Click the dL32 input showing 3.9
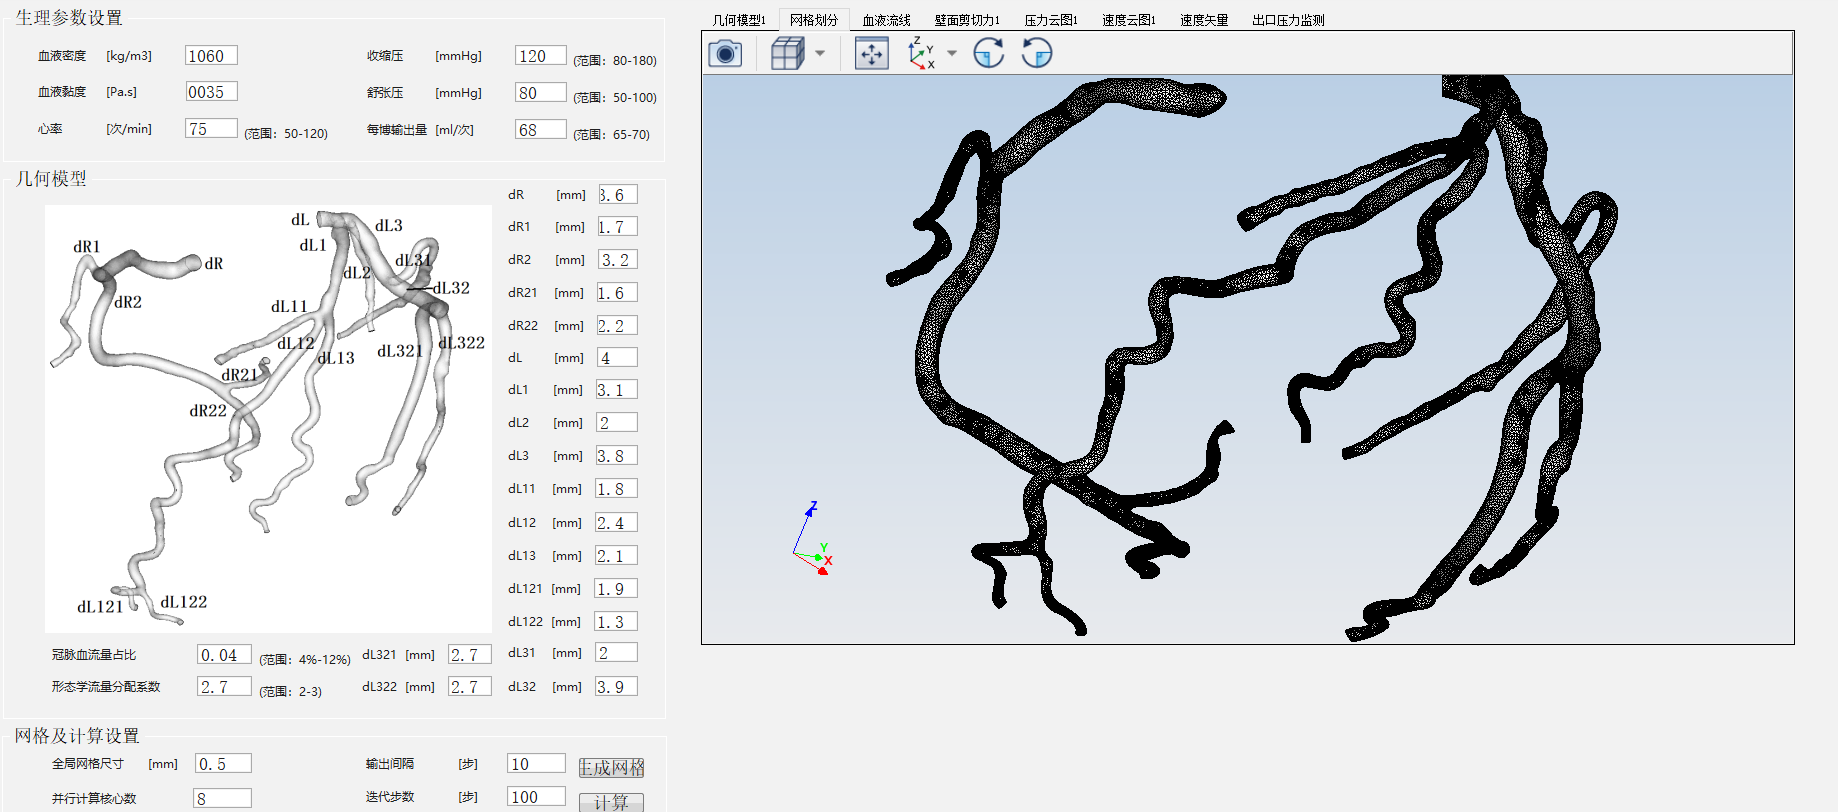Screen dimensions: 1838x812 pos(617,687)
